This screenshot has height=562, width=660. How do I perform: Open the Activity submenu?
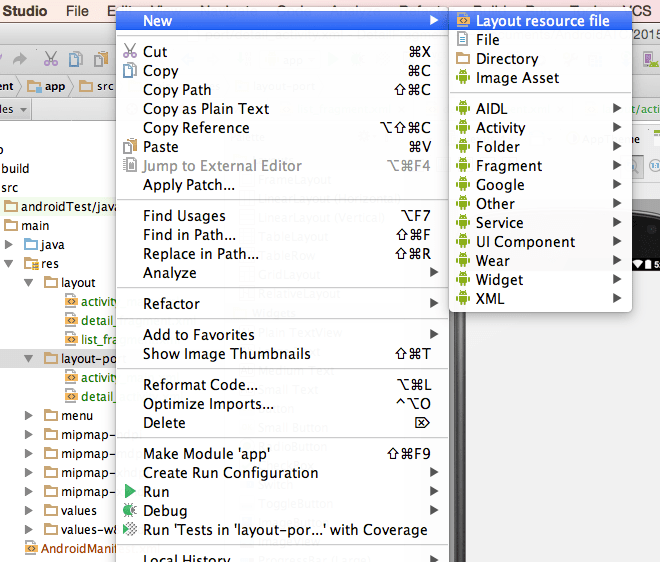(540, 128)
